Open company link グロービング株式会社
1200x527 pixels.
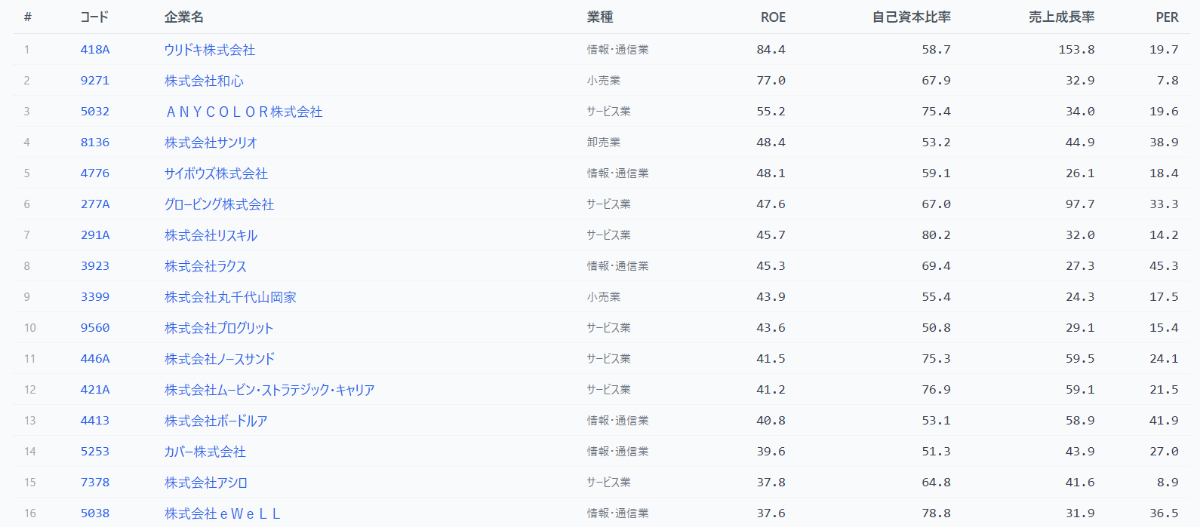click(x=219, y=204)
